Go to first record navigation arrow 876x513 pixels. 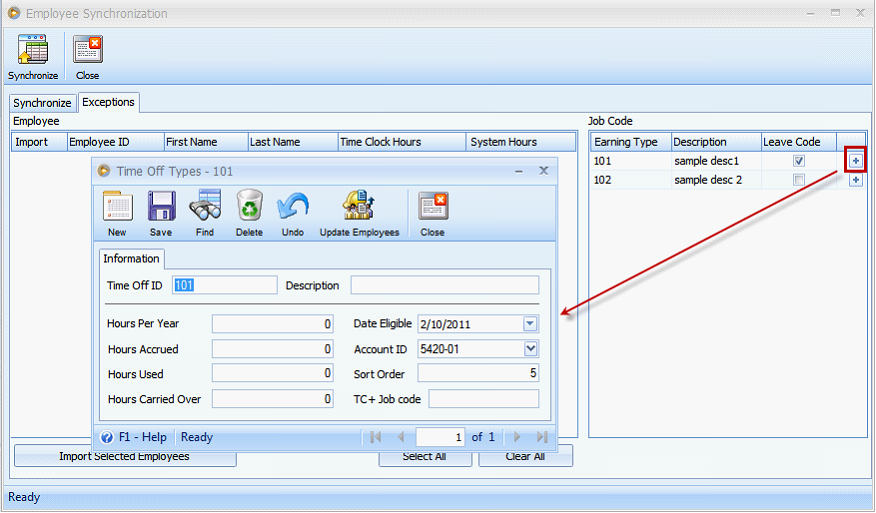click(375, 437)
